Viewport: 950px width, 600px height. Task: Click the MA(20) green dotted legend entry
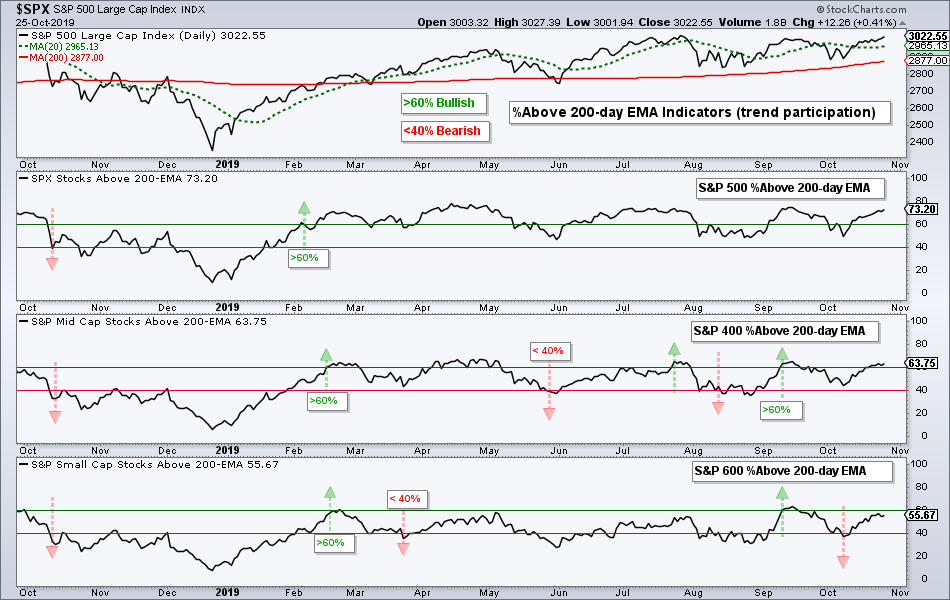tap(59, 47)
